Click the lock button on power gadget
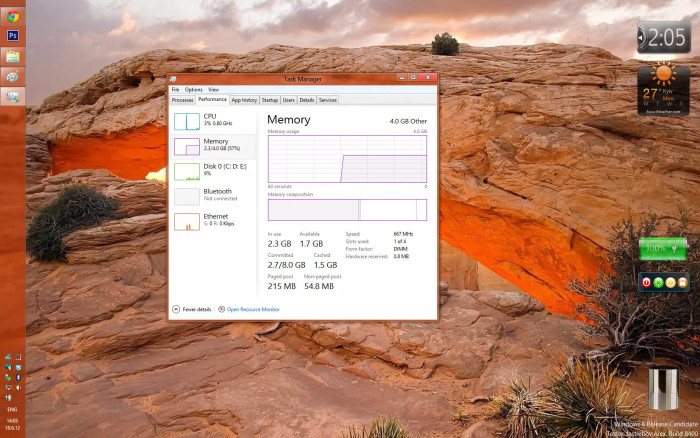This screenshot has height=438, width=700. (682, 282)
